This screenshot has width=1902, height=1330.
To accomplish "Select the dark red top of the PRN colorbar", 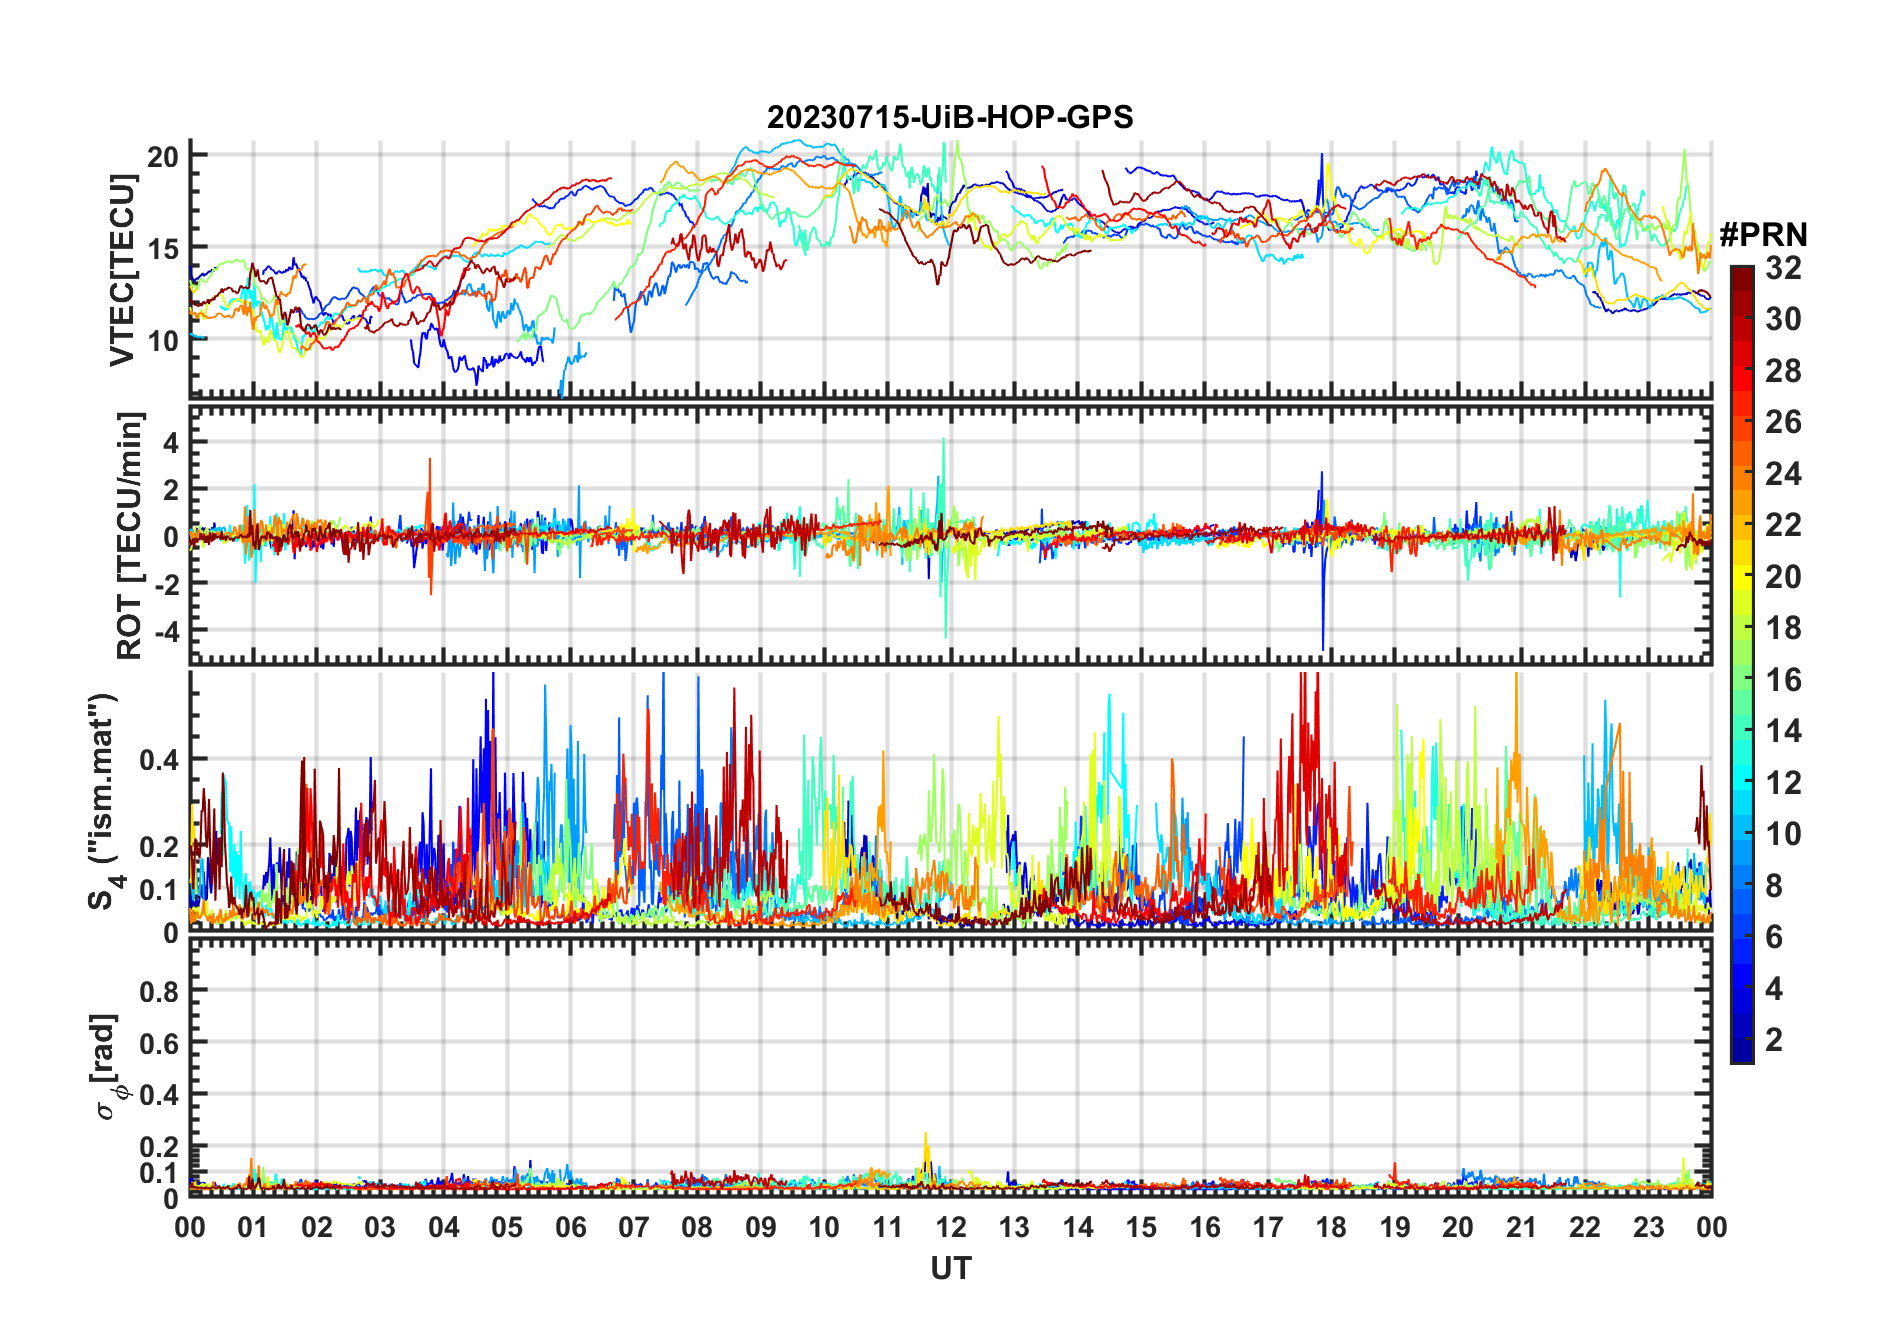I will [x=1741, y=273].
